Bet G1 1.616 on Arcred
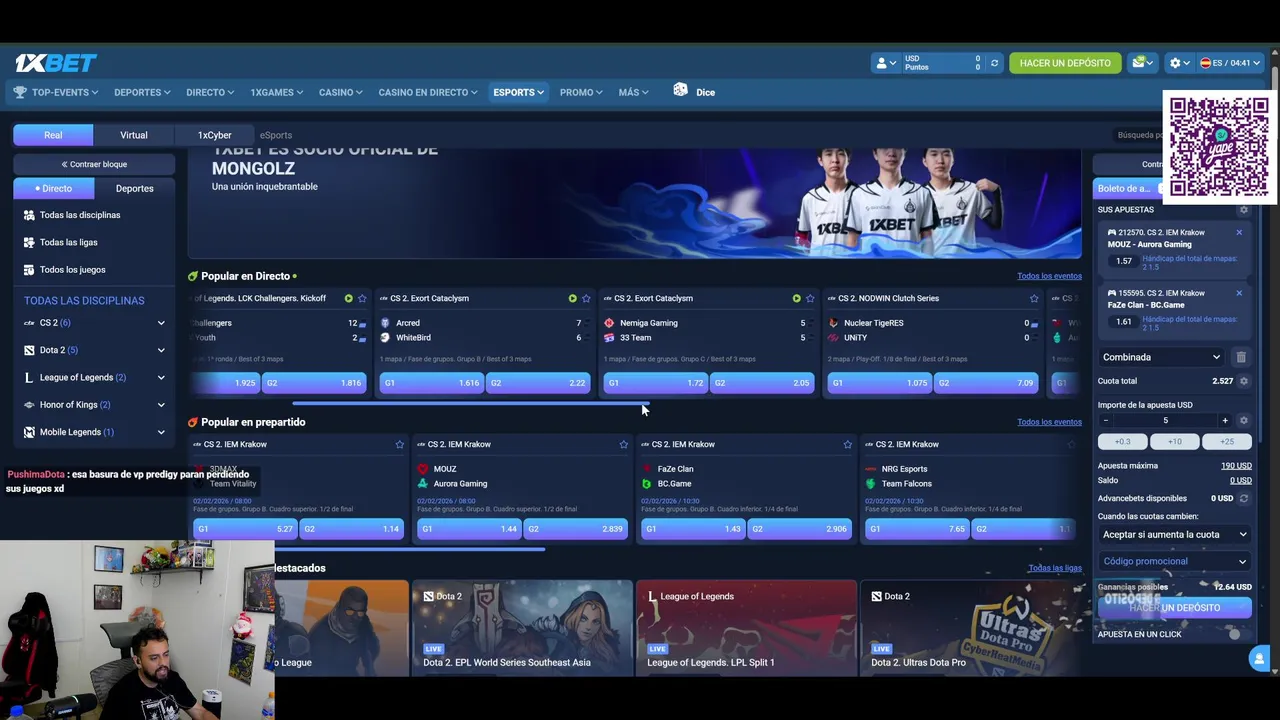 point(432,382)
